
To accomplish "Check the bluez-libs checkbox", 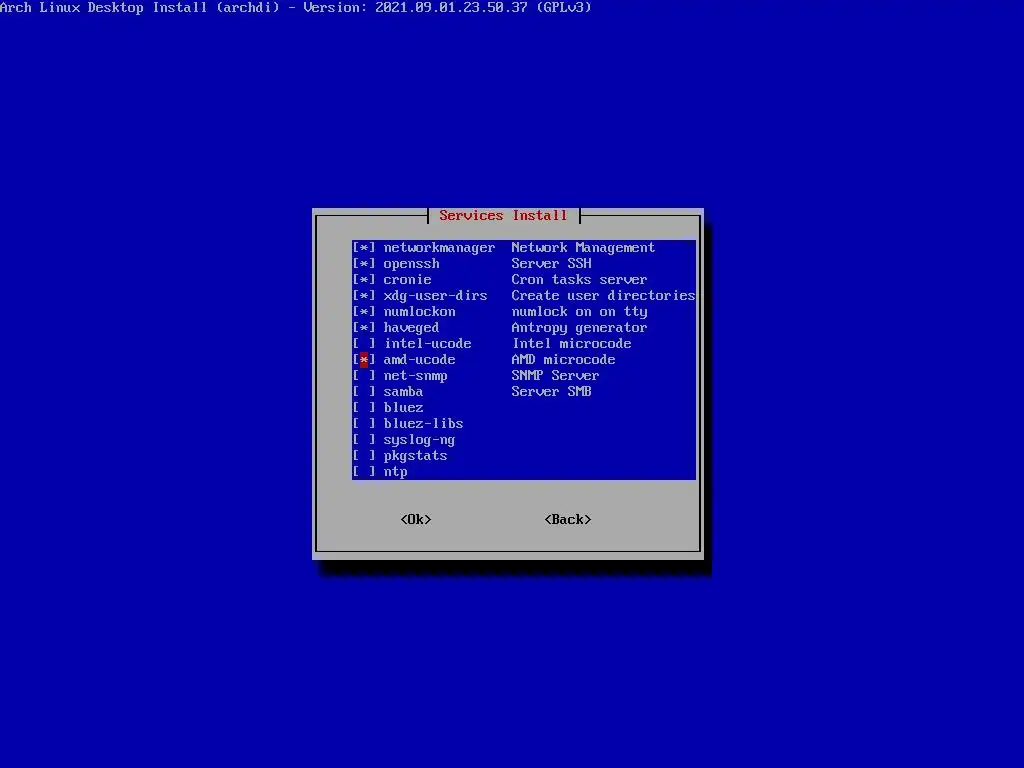I will coord(364,424).
